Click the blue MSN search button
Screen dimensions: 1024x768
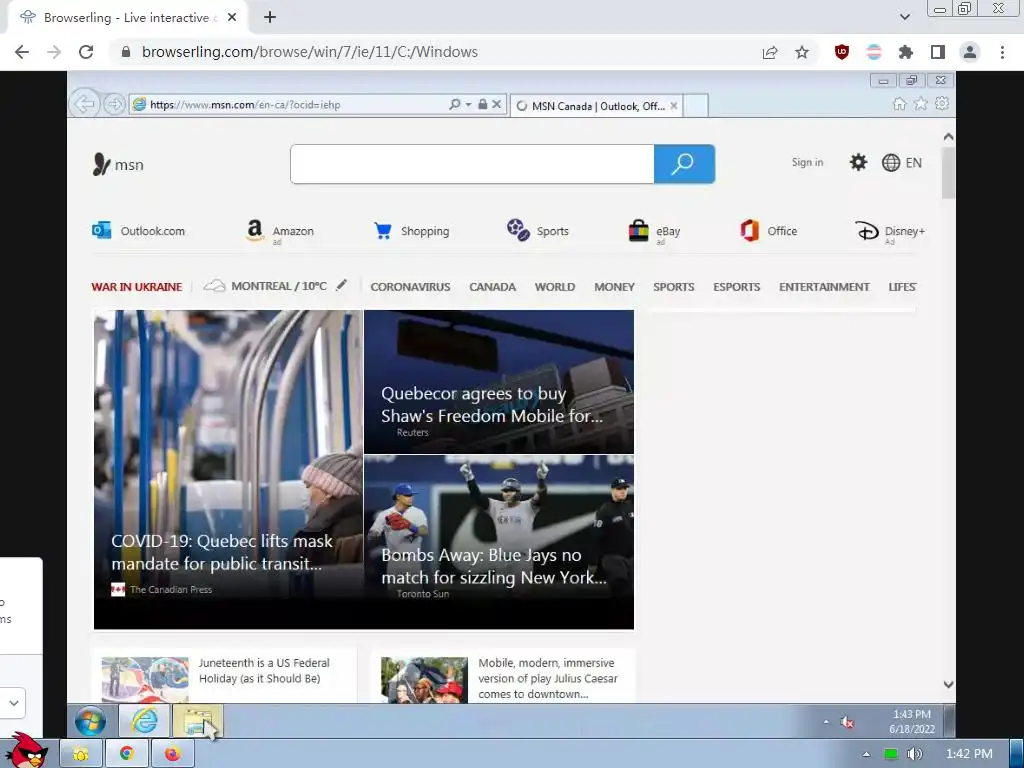(x=684, y=164)
